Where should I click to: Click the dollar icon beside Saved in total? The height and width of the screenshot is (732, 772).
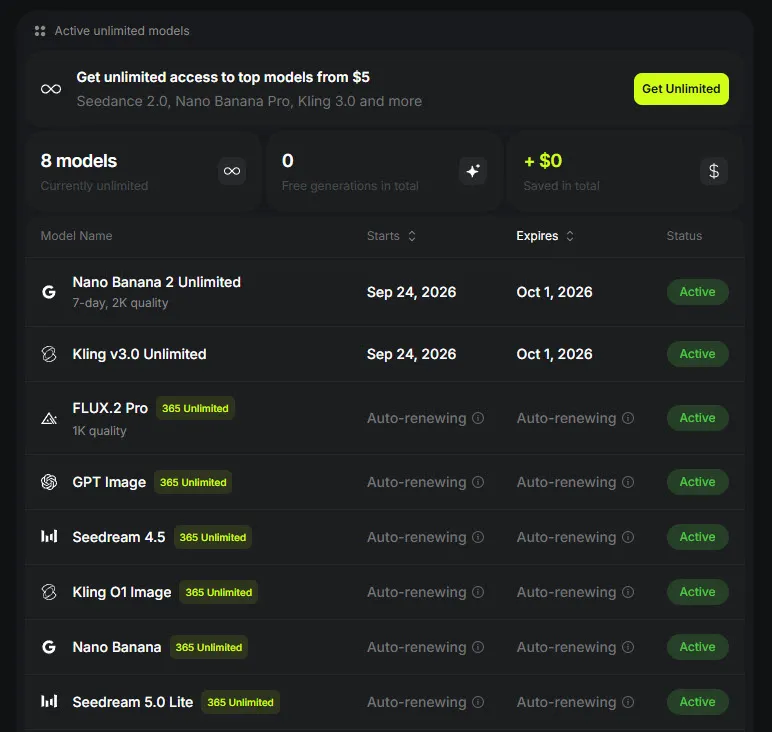[714, 171]
